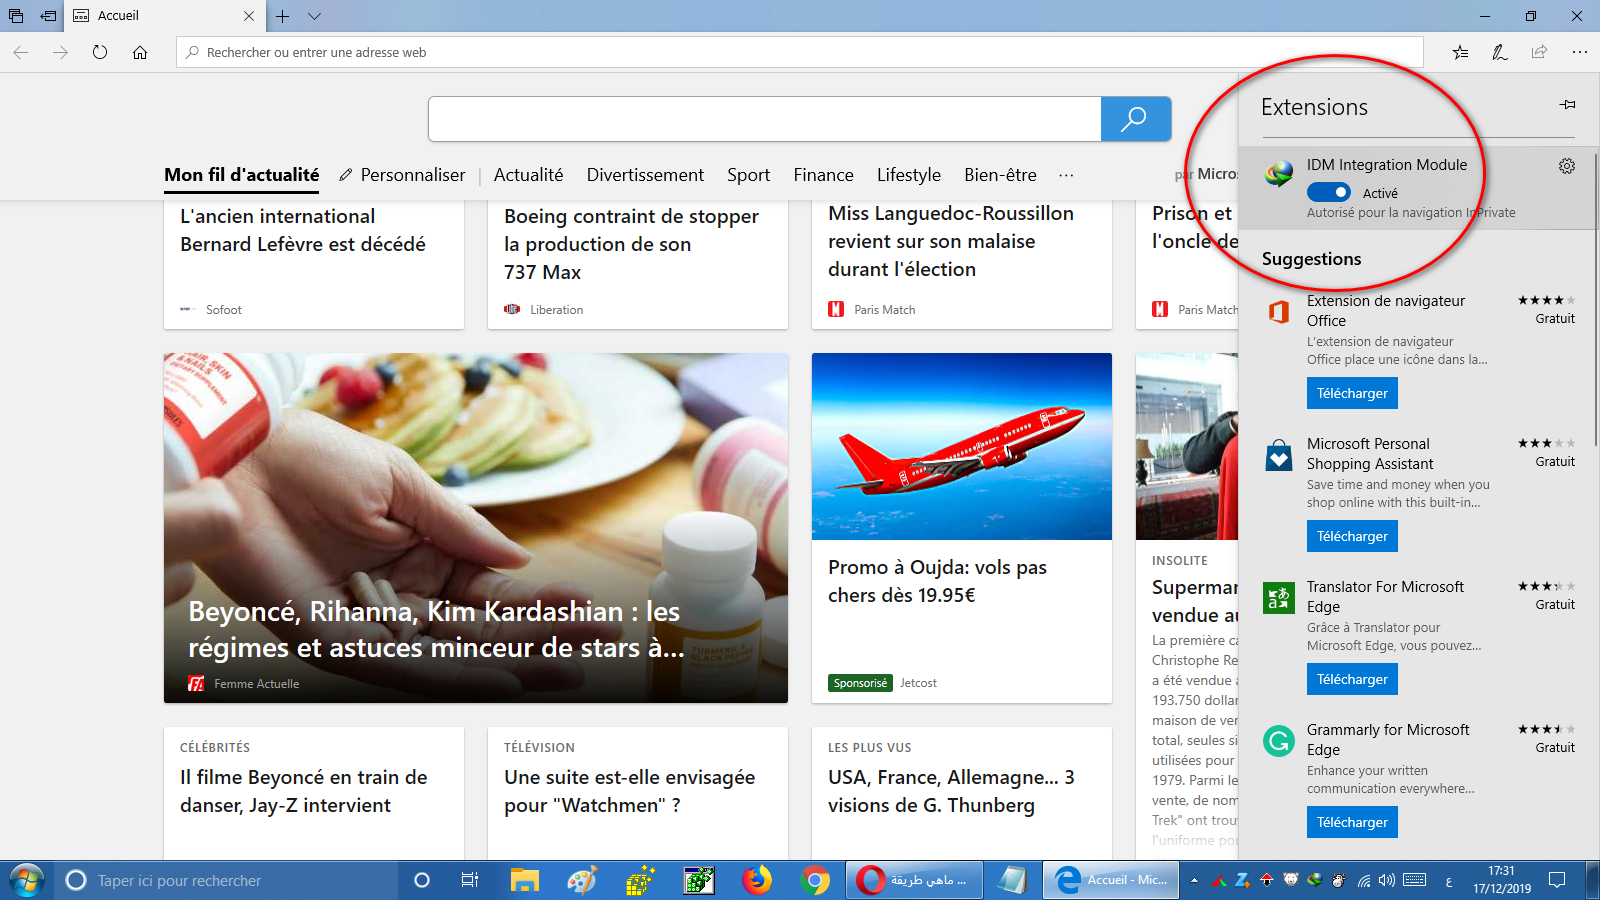
Task: Click the address bar search field
Action: (x=800, y=52)
